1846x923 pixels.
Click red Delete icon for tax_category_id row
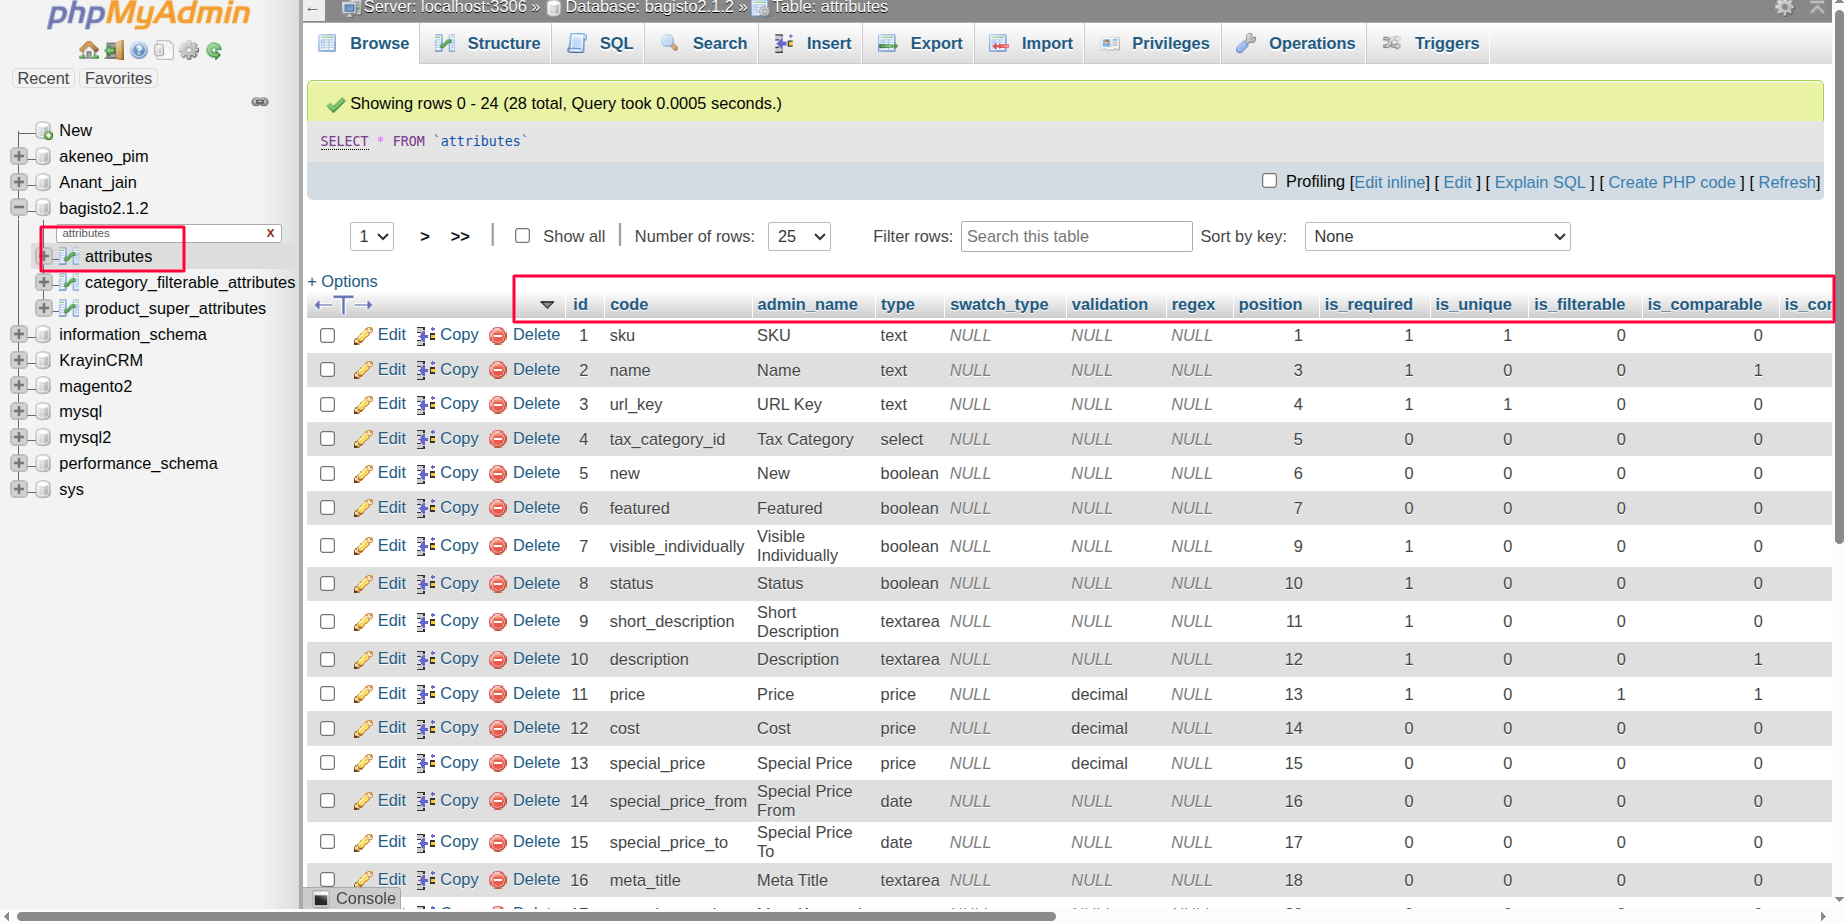(x=498, y=440)
